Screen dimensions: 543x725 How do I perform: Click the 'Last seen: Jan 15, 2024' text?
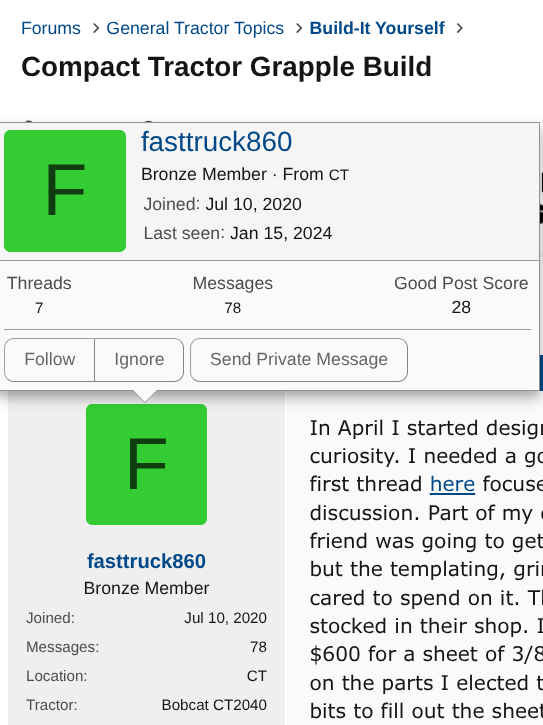tap(238, 233)
